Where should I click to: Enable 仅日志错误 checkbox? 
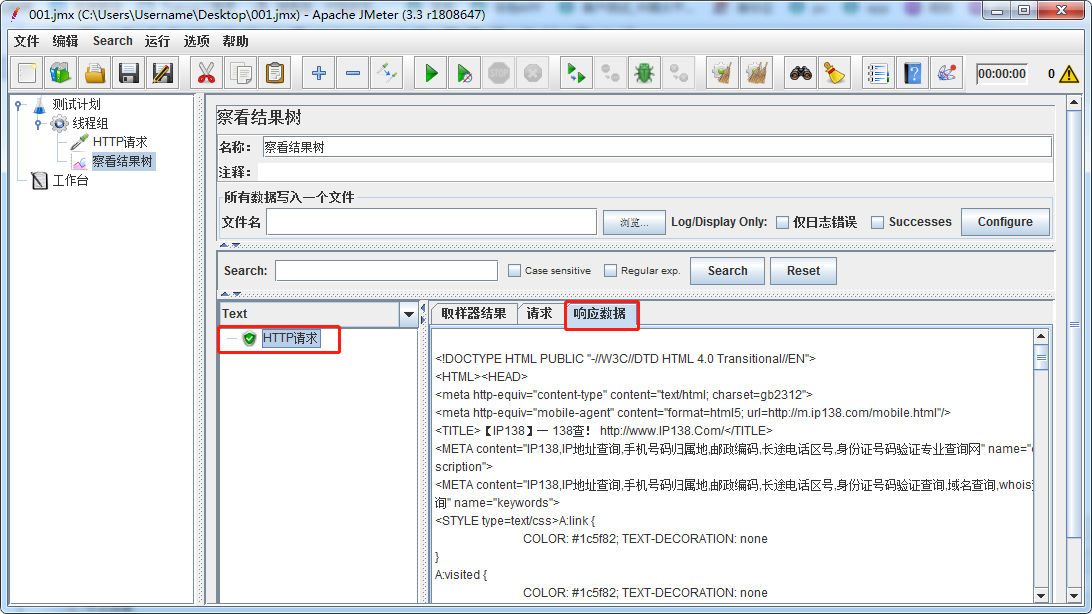point(783,222)
